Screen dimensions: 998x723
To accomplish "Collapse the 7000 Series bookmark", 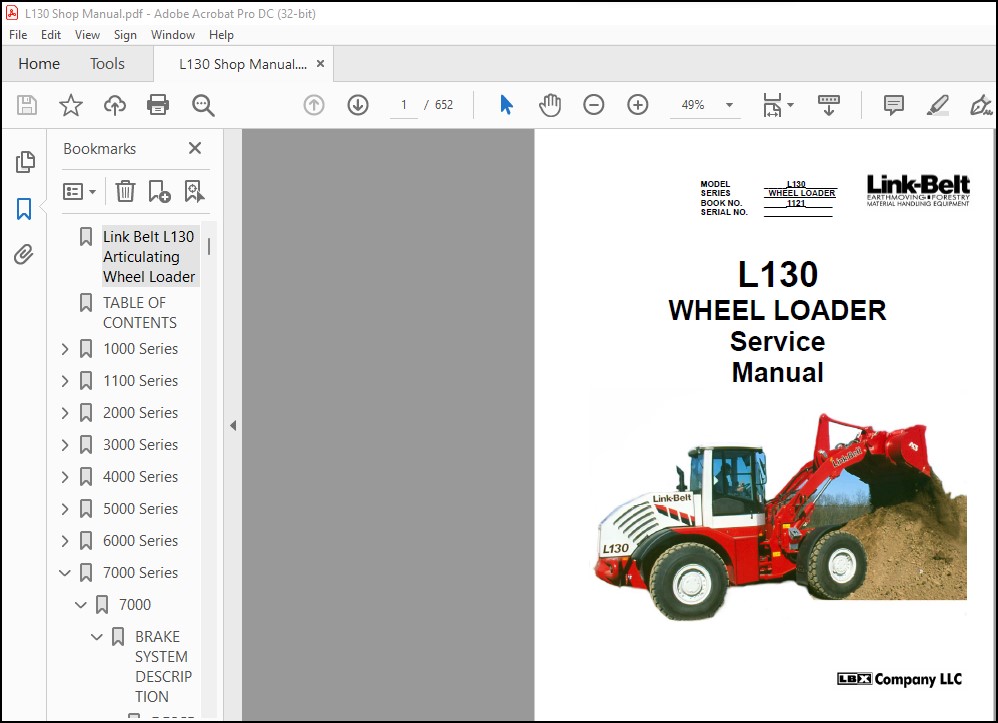I will pyautogui.click(x=65, y=573).
